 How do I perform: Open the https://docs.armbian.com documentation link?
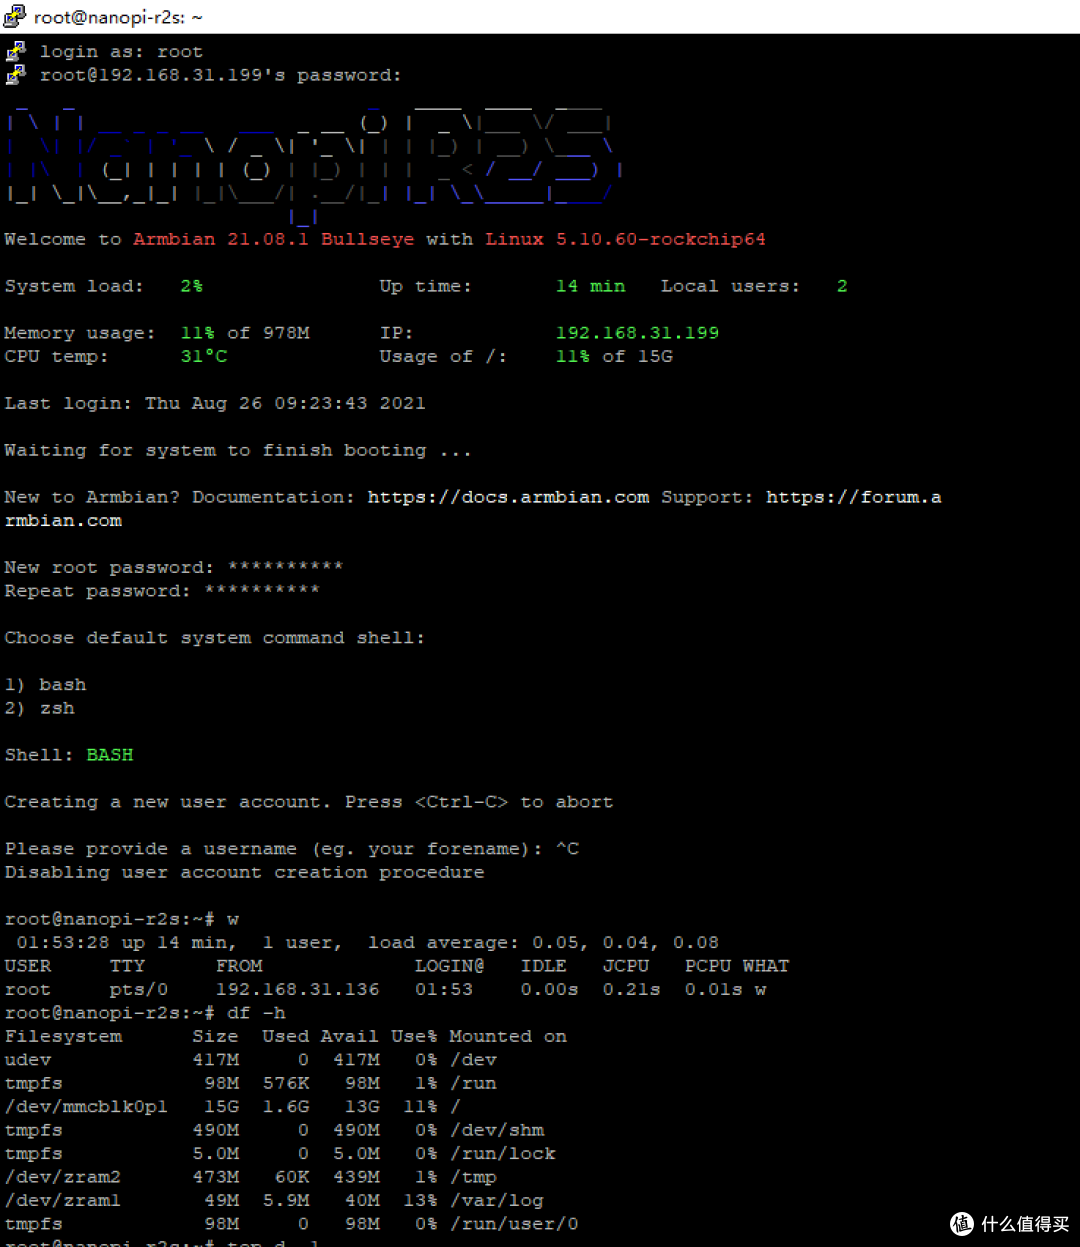click(x=508, y=496)
